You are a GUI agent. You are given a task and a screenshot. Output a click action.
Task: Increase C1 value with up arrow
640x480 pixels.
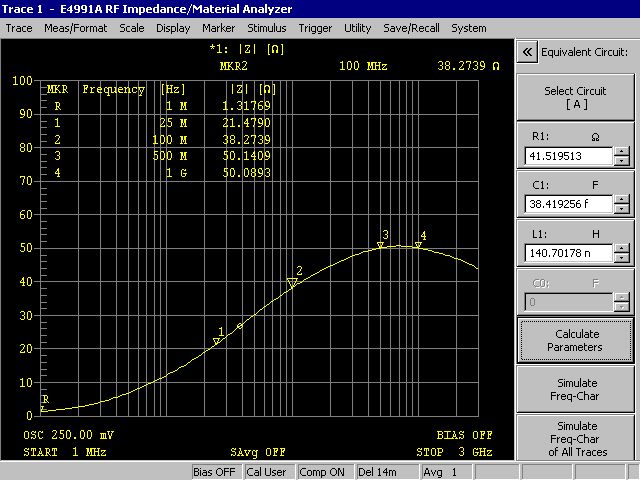[x=622, y=199]
